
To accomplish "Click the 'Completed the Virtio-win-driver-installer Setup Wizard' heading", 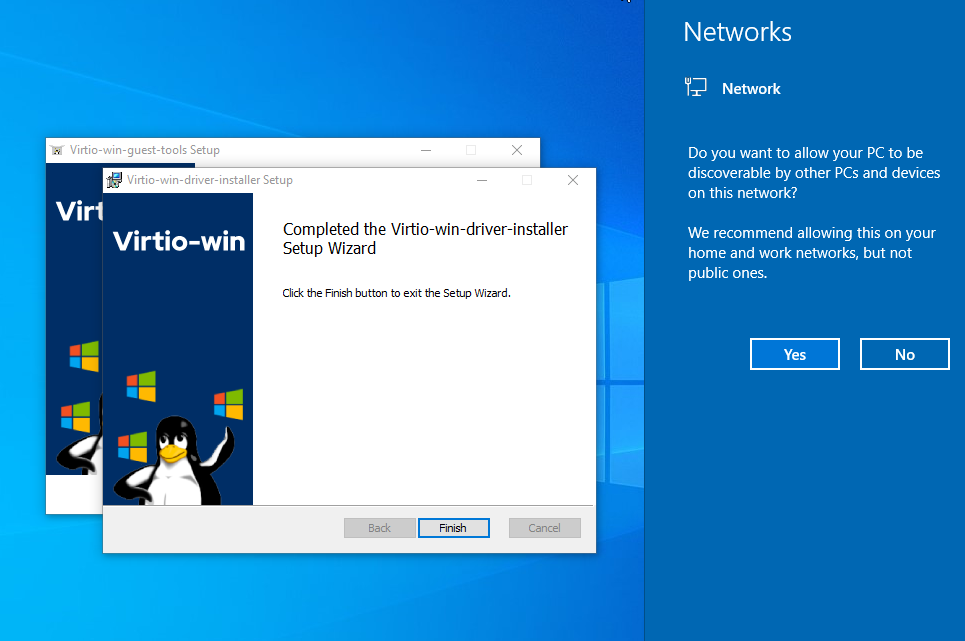I will (425, 239).
